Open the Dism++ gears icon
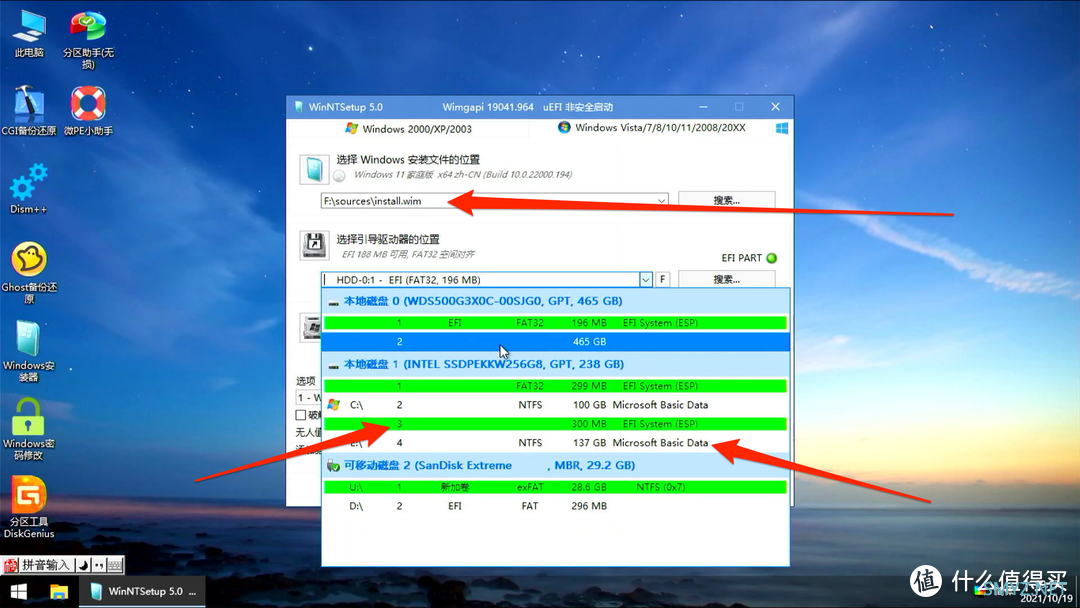Viewport: 1080px width, 608px height. pos(29,189)
